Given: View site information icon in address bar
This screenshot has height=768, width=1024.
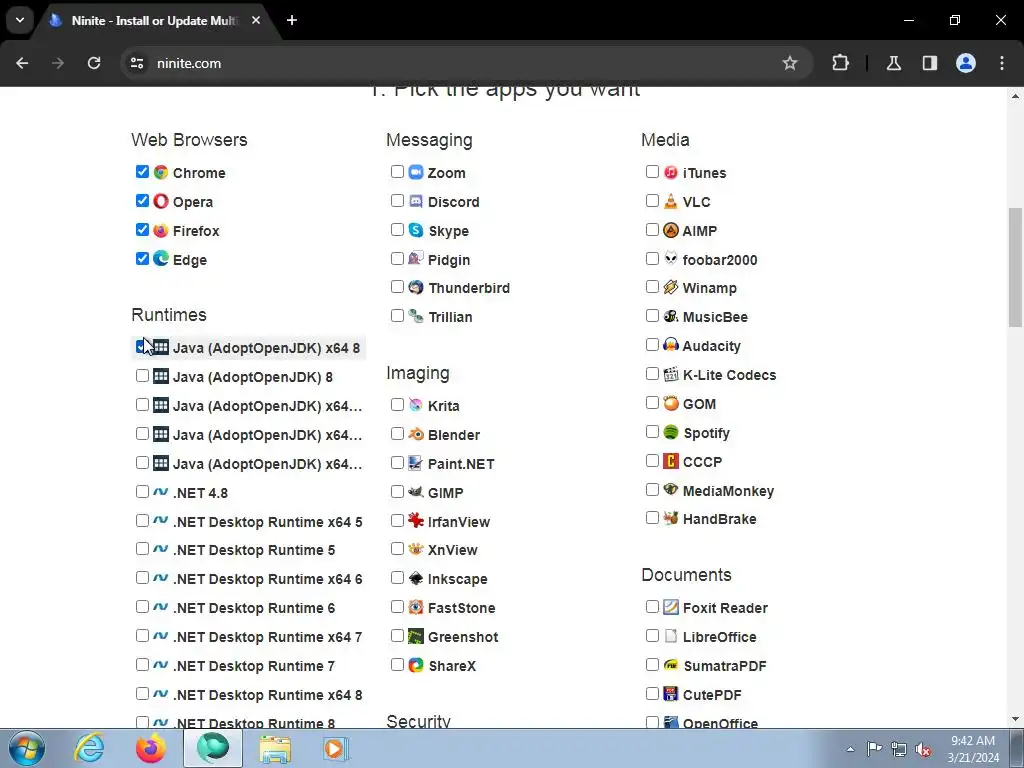Looking at the screenshot, I should [137, 63].
